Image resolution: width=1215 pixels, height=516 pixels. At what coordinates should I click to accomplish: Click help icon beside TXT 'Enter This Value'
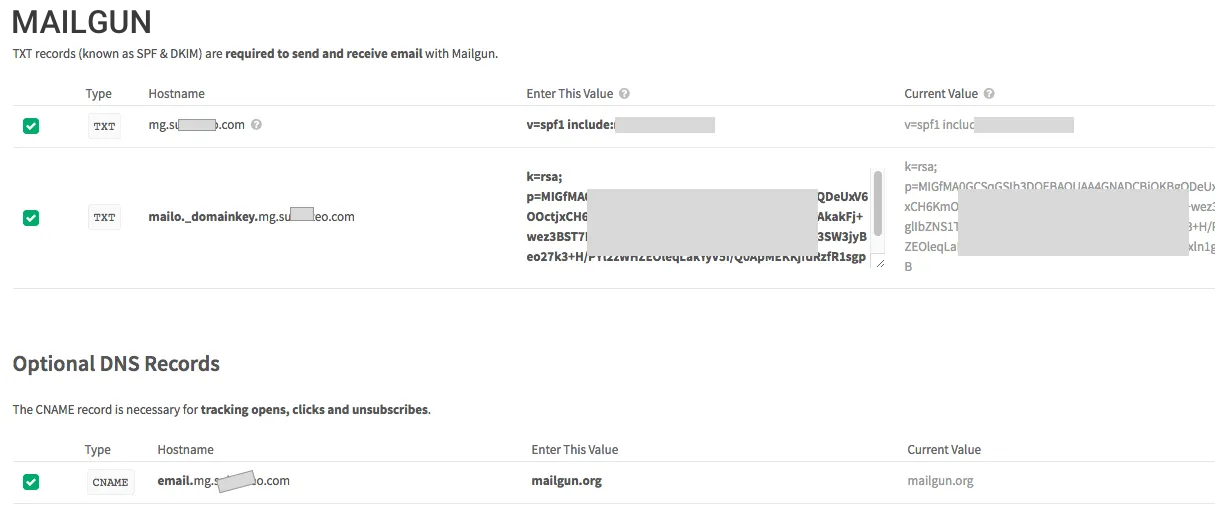625,94
